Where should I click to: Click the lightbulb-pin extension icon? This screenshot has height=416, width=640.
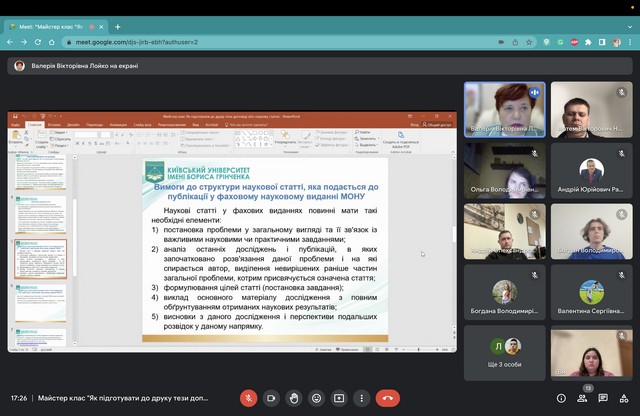tap(547, 42)
